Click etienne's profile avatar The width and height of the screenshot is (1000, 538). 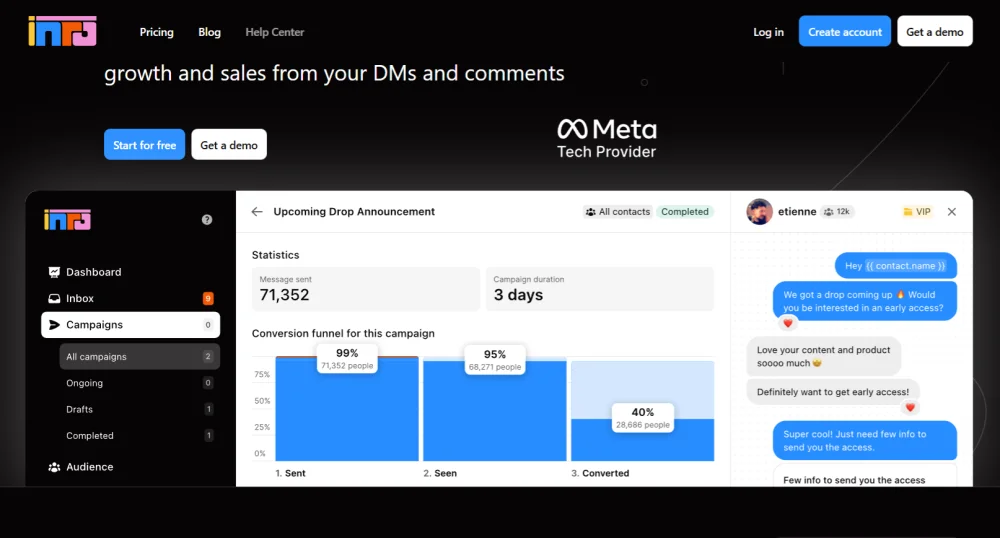760,212
